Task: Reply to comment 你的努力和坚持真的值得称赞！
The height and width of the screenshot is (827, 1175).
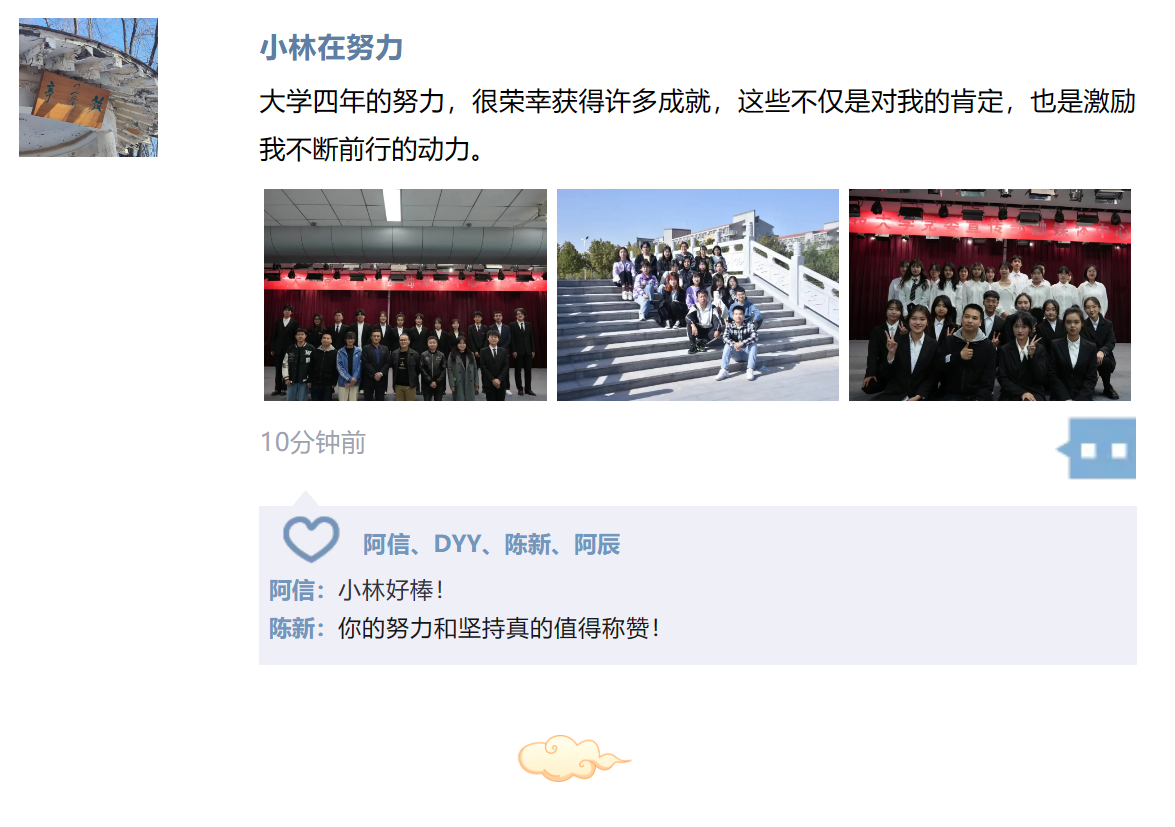Action: [x=499, y=628]
